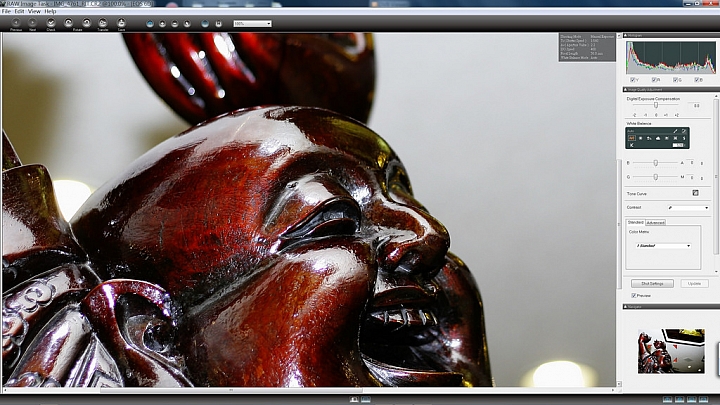Image resolution: width=720 pixels, height=405 pixels.
Task: Zoom out with the minus magnifier icon
Action: click(x=174, y=23)
